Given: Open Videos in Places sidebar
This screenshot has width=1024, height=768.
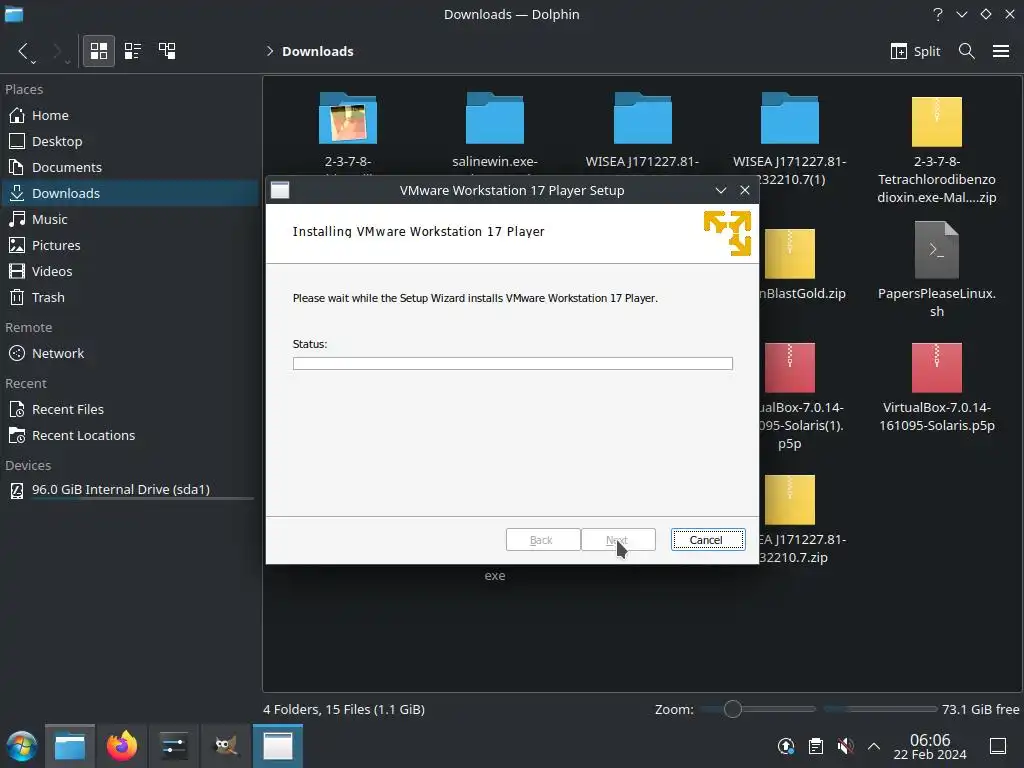Looking at the screenshot, I should [131, 271].
